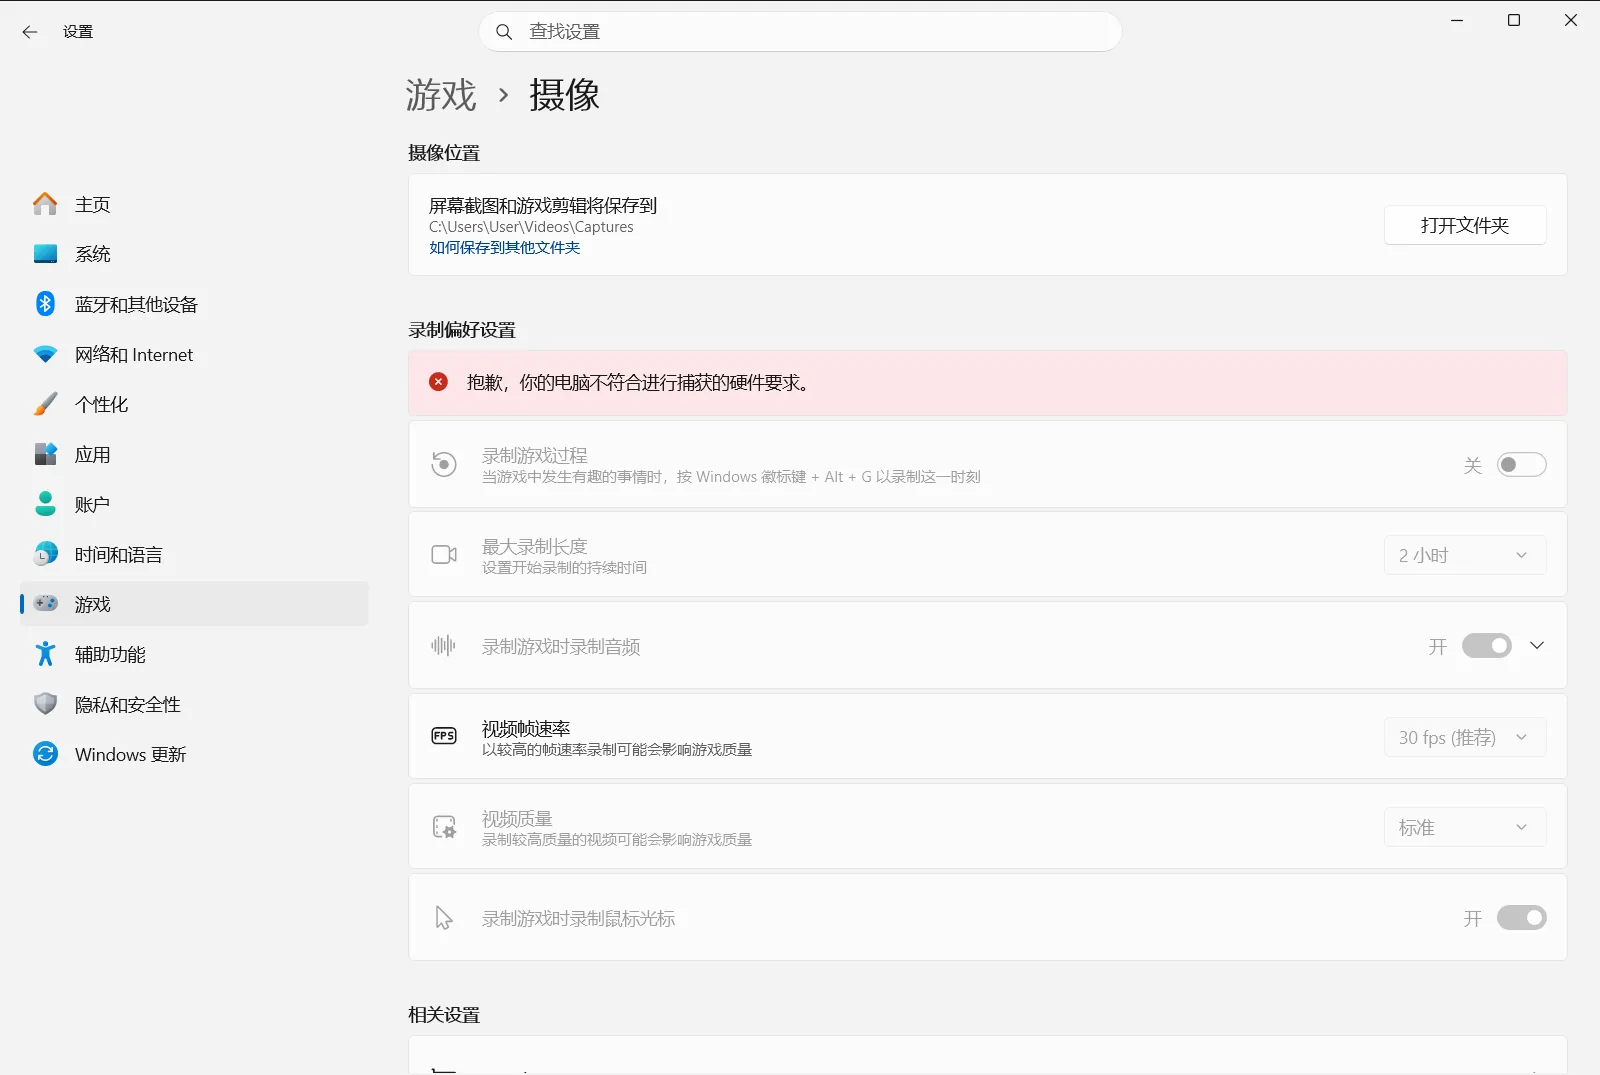Click the 摄像位置 section heading

pos(444,153)
